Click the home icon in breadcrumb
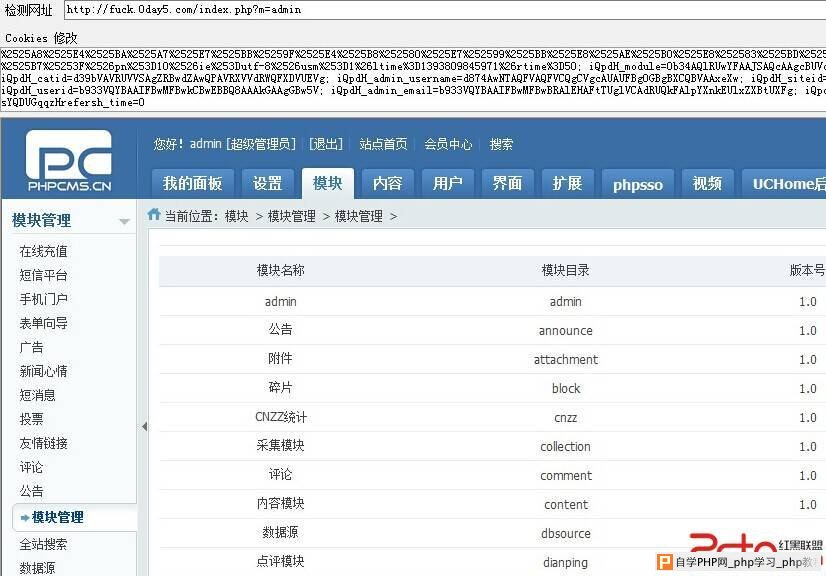 coord(154,214)
